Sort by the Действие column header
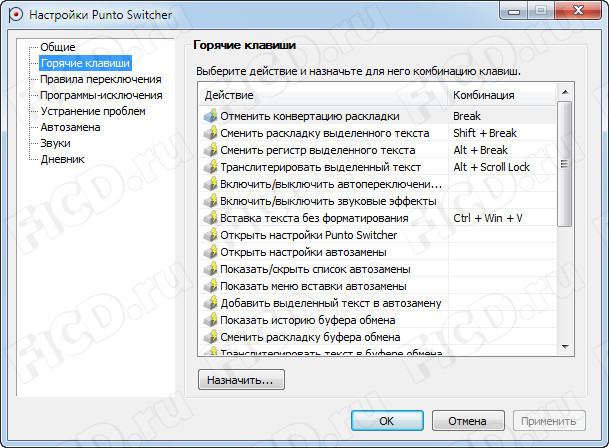Image resolution: width=609 pixels, height=448 pixels. [324, 95]
